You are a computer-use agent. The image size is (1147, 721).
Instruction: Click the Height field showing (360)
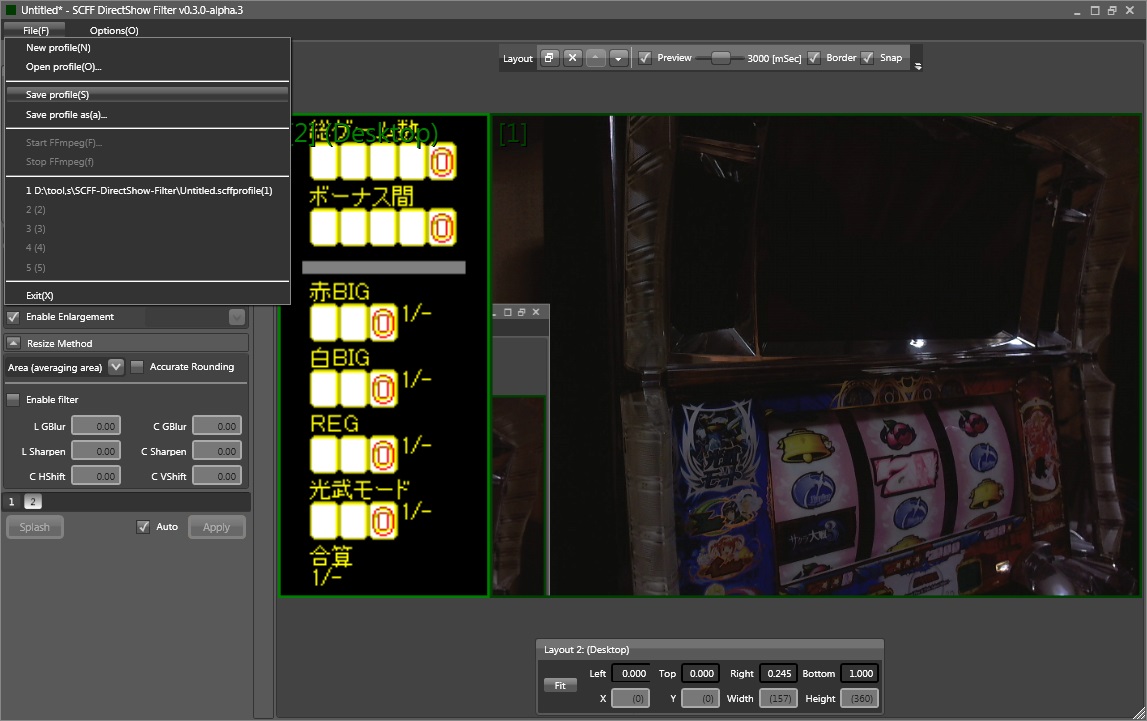tap(860, 698)
